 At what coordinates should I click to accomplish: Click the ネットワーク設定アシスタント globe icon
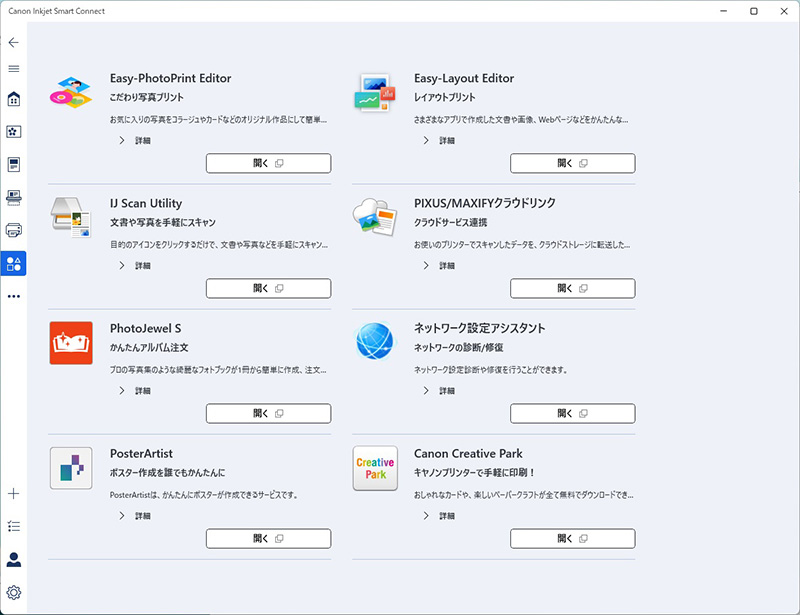click(375, 343)
